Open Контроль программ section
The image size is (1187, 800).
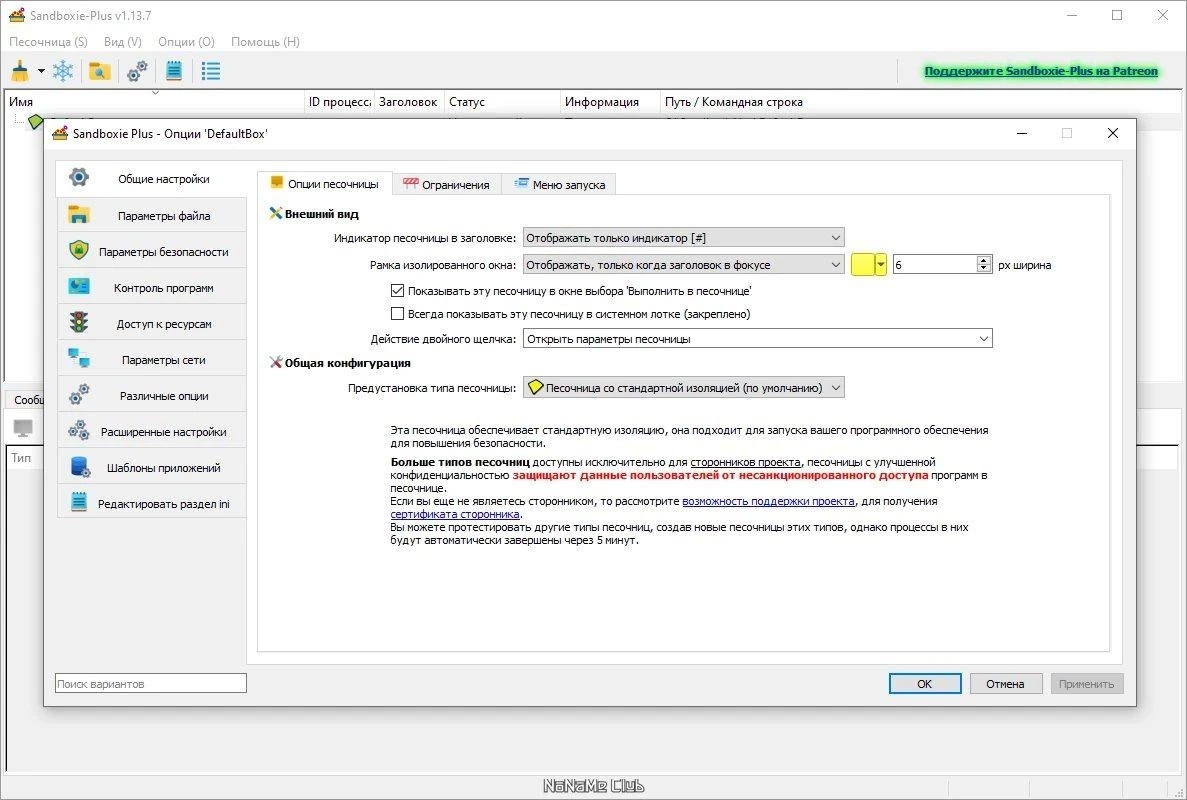point(151,288)
